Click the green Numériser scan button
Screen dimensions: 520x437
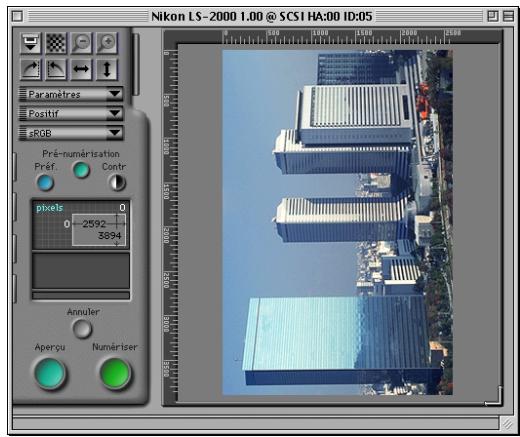[x=115, y=373]
